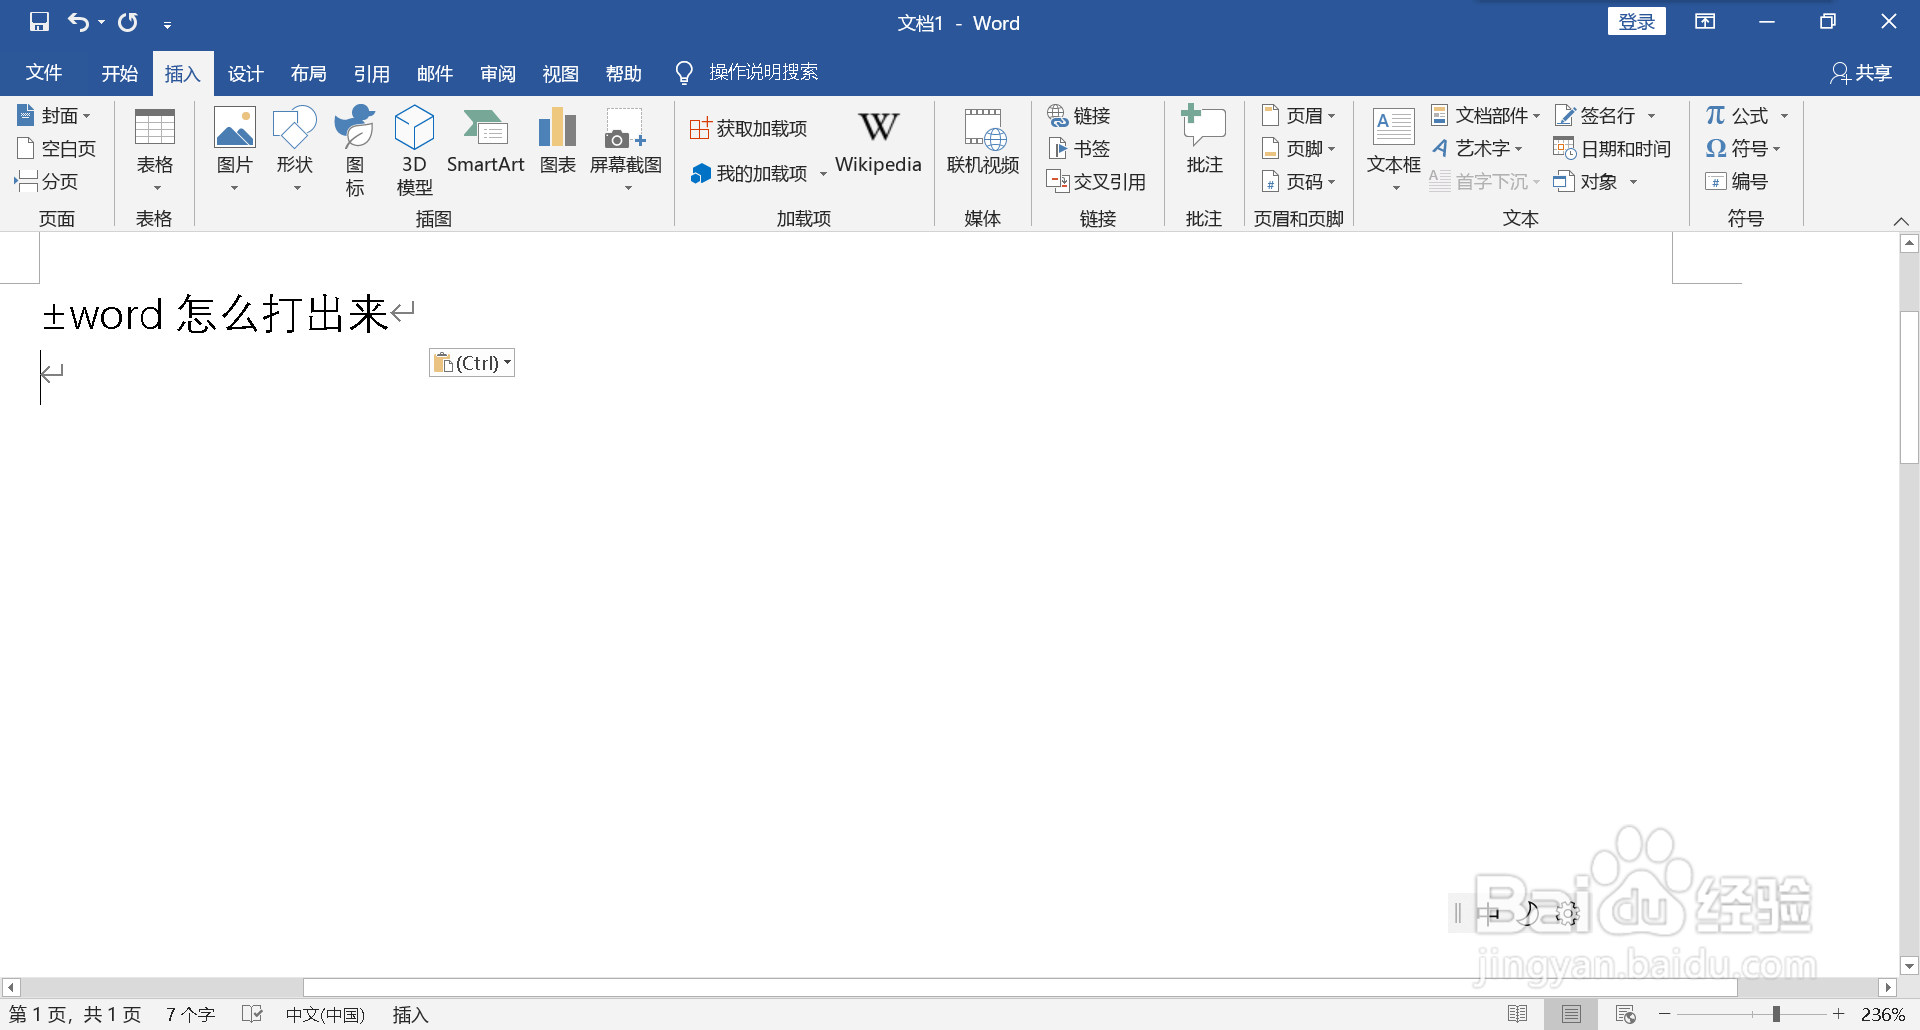The image size is (1920, 1030).
Task: Switch to the Review (审阅) tab
Action: click(x=497, y=73)
